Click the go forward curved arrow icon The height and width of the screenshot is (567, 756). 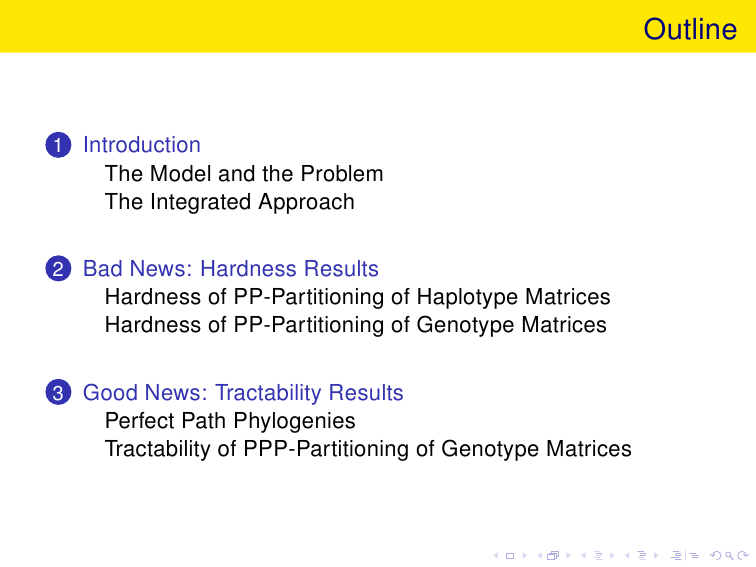tap(743, 555)
